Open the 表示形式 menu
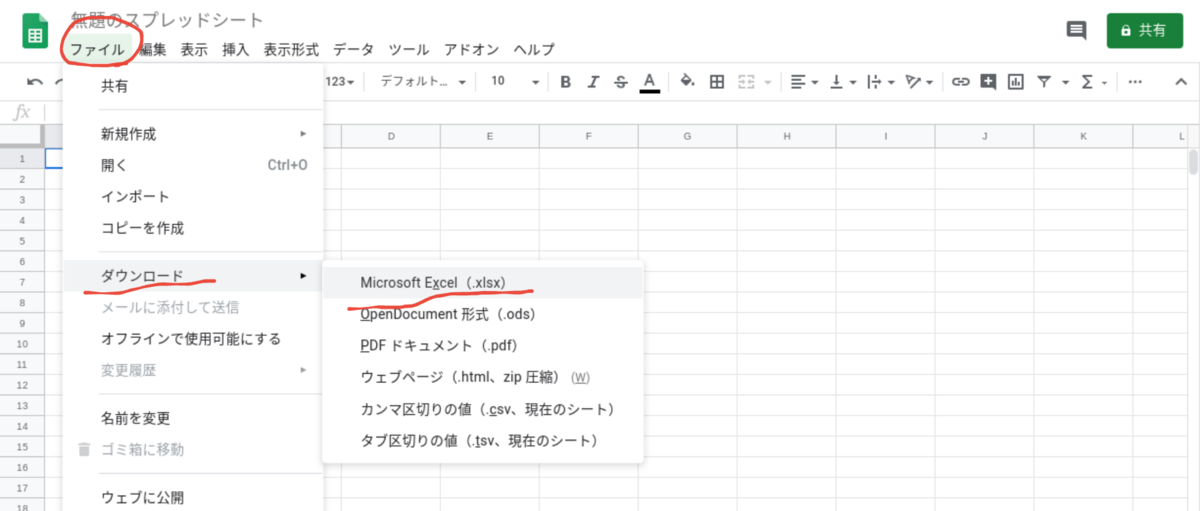 click(x=291, y=49)
